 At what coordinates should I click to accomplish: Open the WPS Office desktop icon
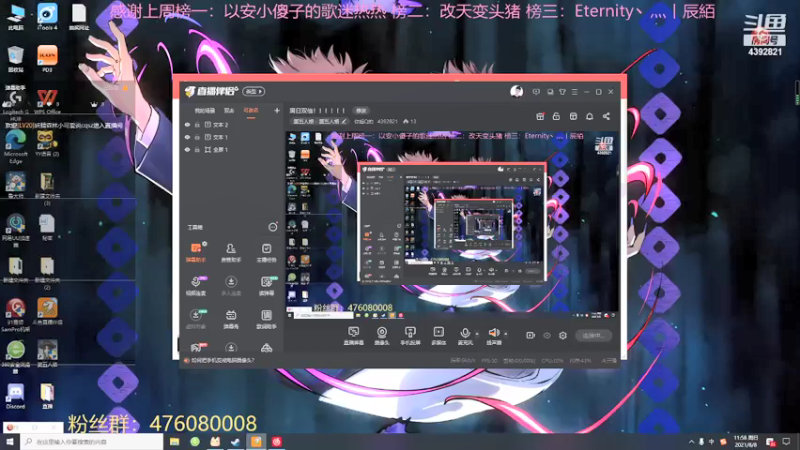point(47,102)
